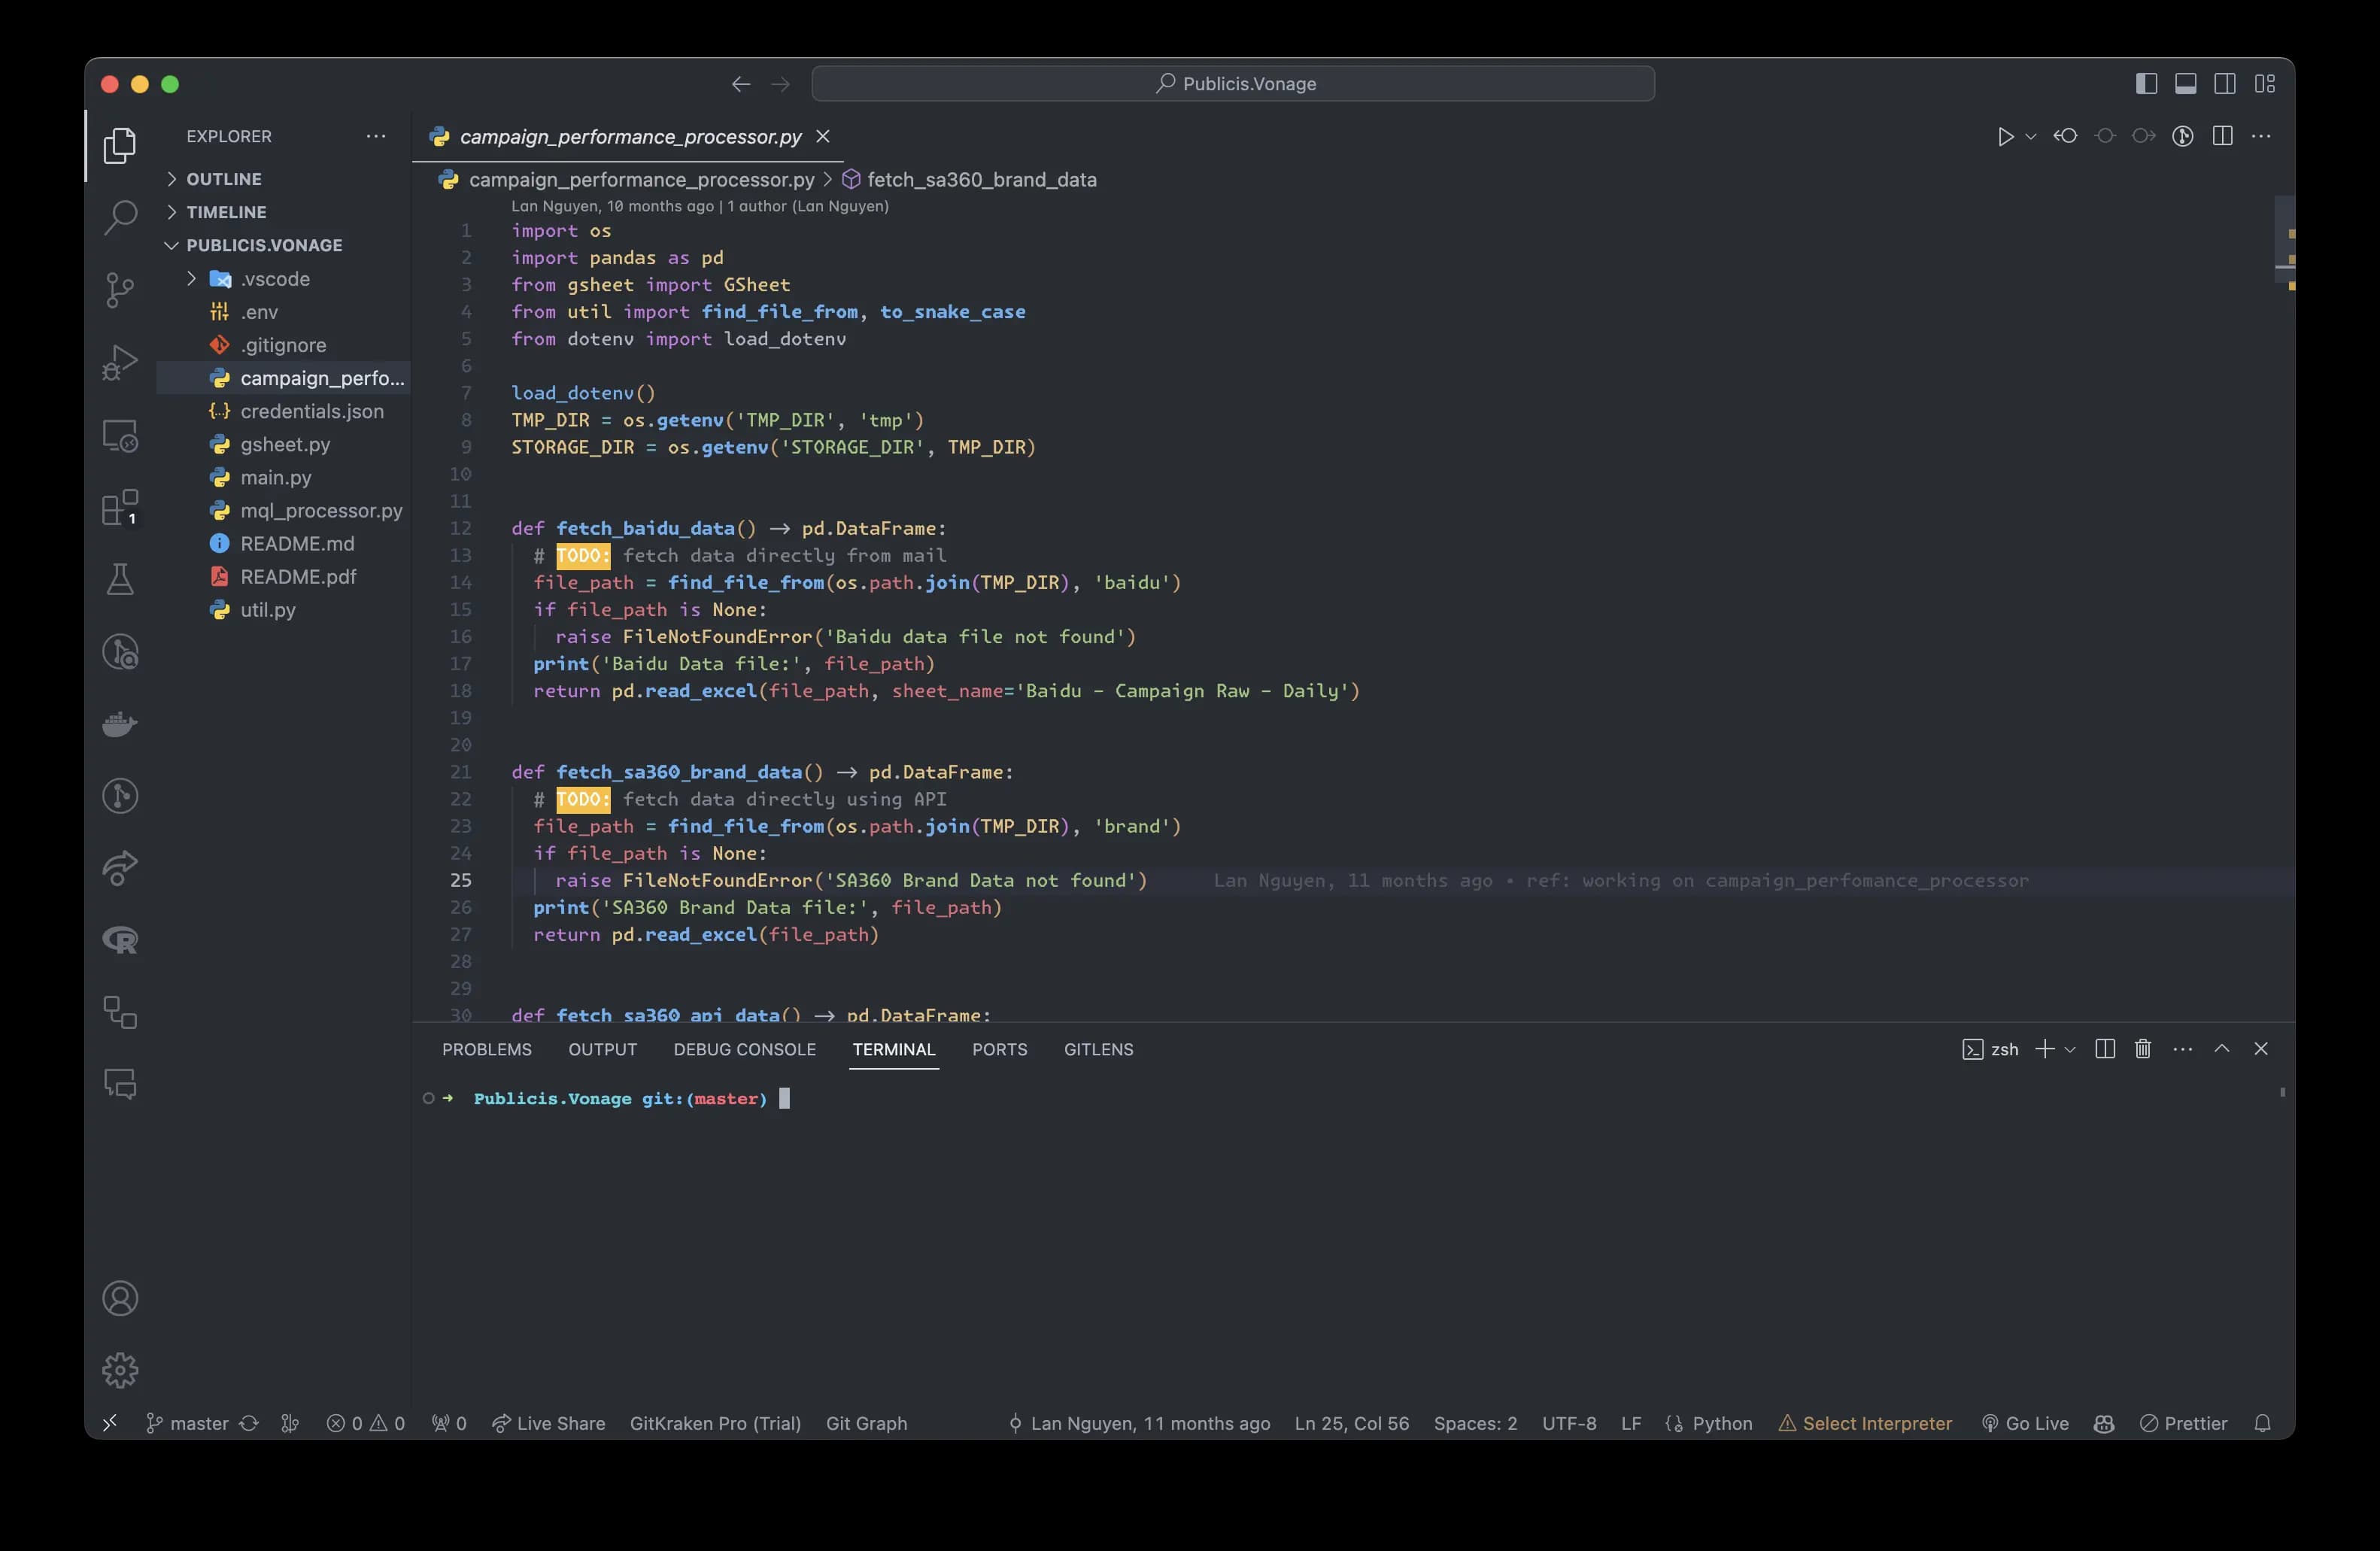Open the Live Share arrow view
The height and width of the screenshot is (1551, 2380).
(120, 868)
